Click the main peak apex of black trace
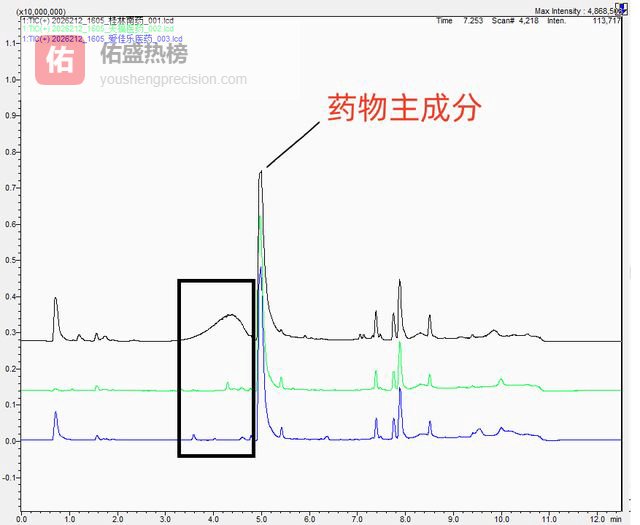 (x=260, y=172)
